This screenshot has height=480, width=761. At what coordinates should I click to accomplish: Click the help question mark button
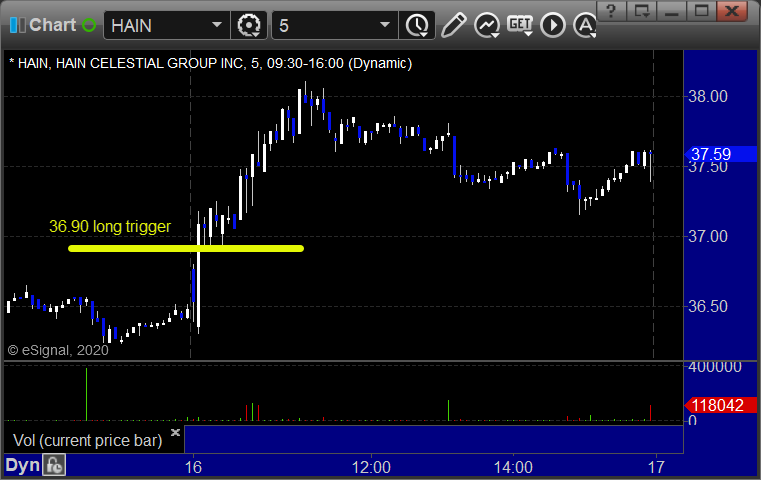611,11
